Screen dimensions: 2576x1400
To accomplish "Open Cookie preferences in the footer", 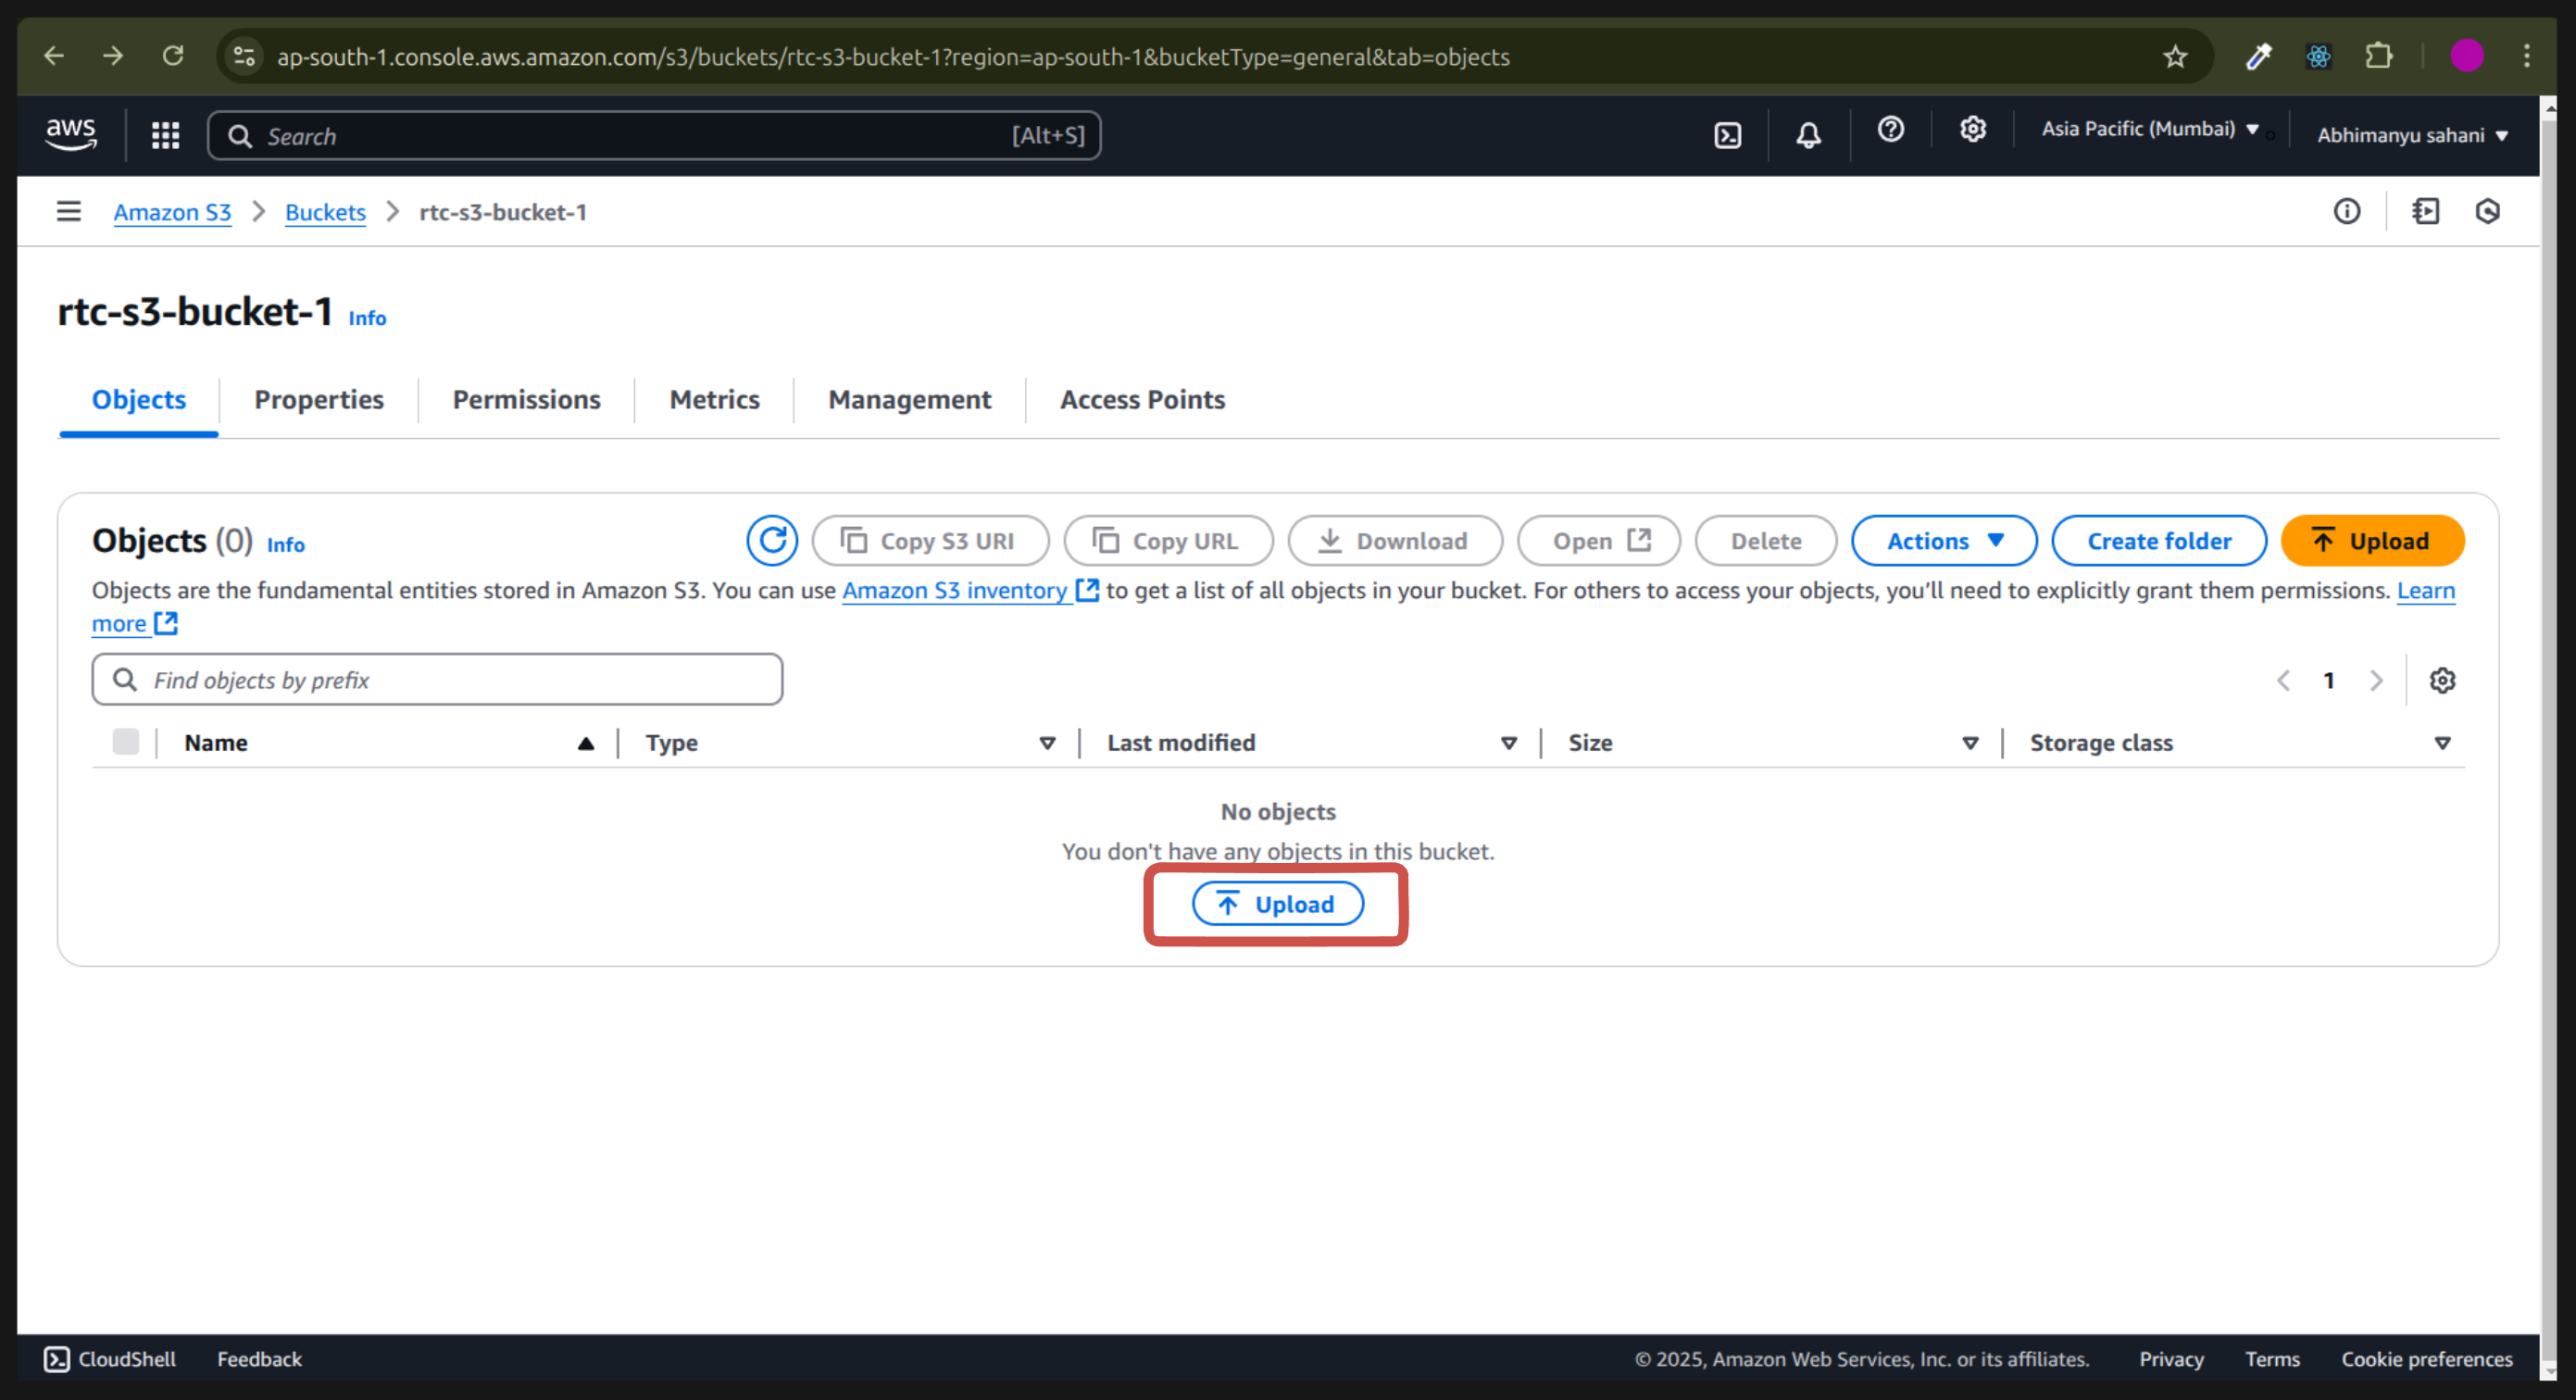I will [x=2426, y=1359].
